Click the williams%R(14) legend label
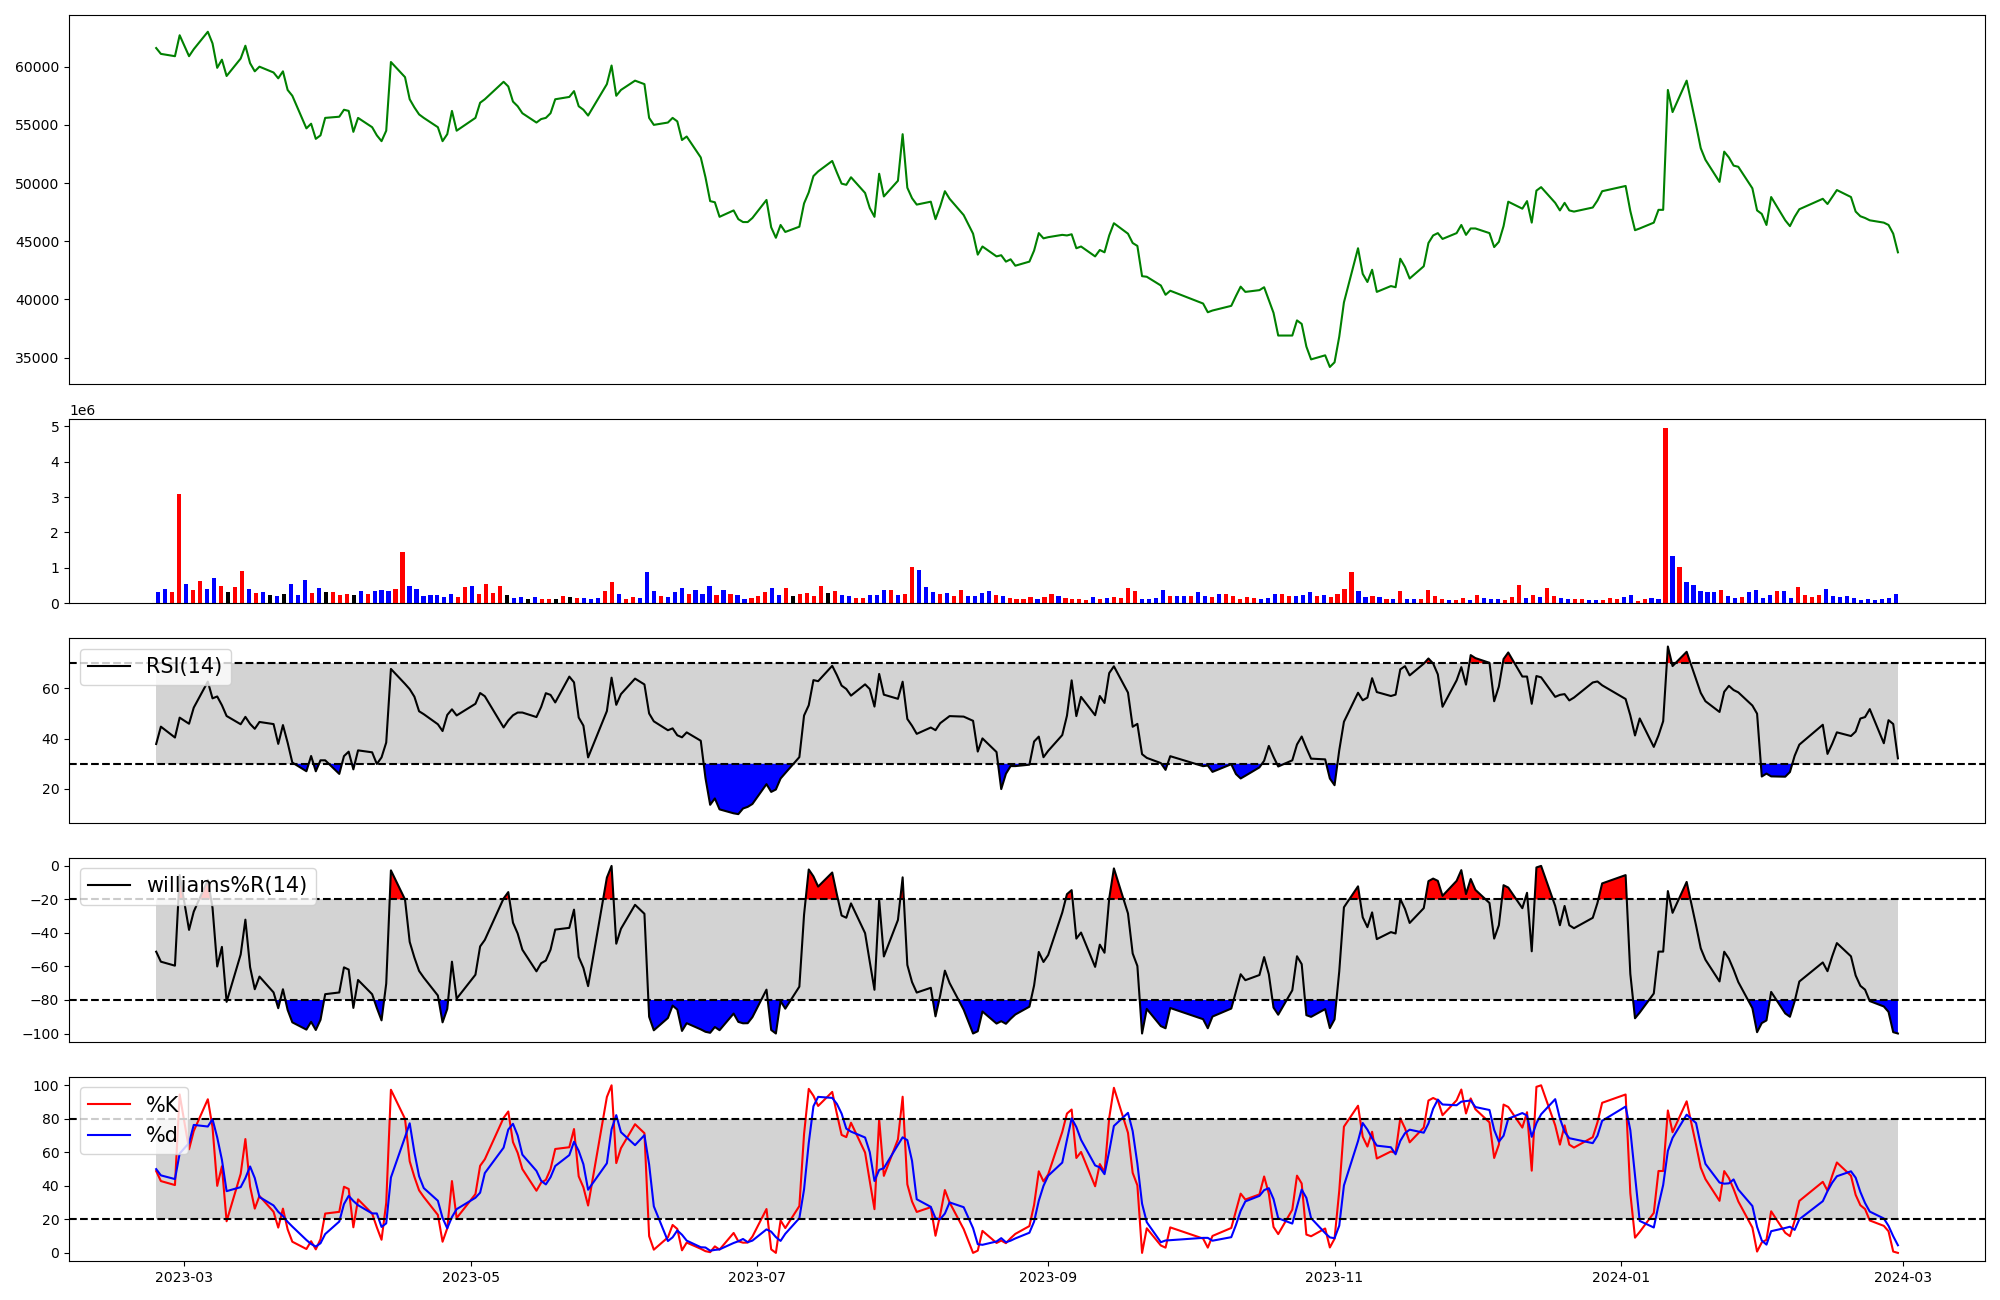The height and width of the screenshot is (1300, 2000). [x=226, y=885]
